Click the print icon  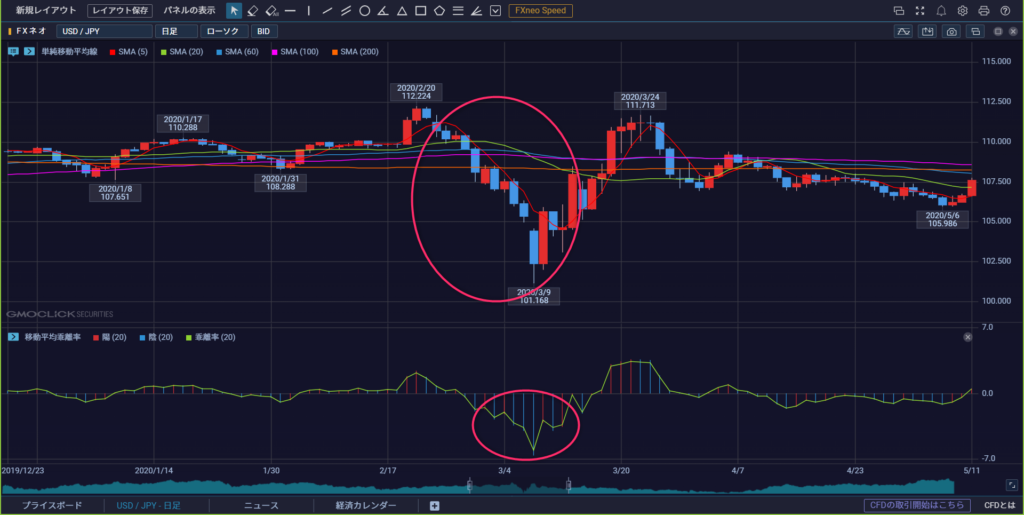(x=984, y=10)
